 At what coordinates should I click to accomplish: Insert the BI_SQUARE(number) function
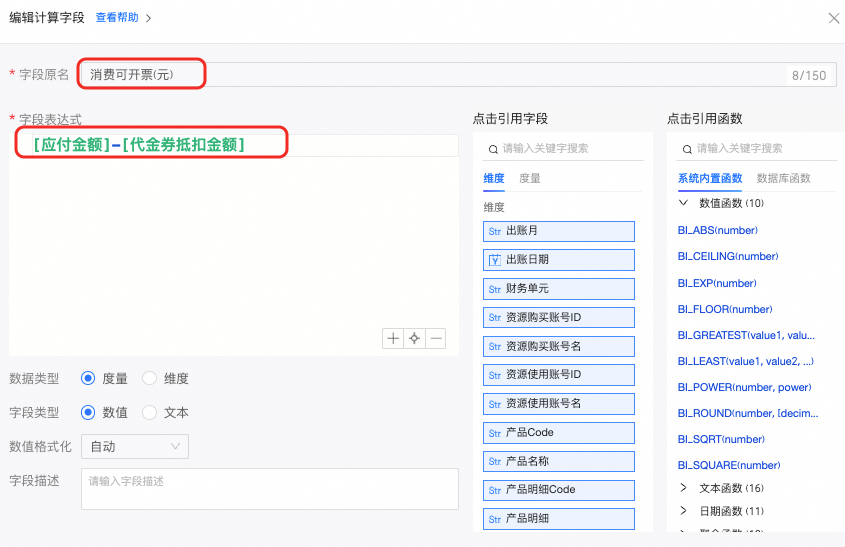point(729,465)
